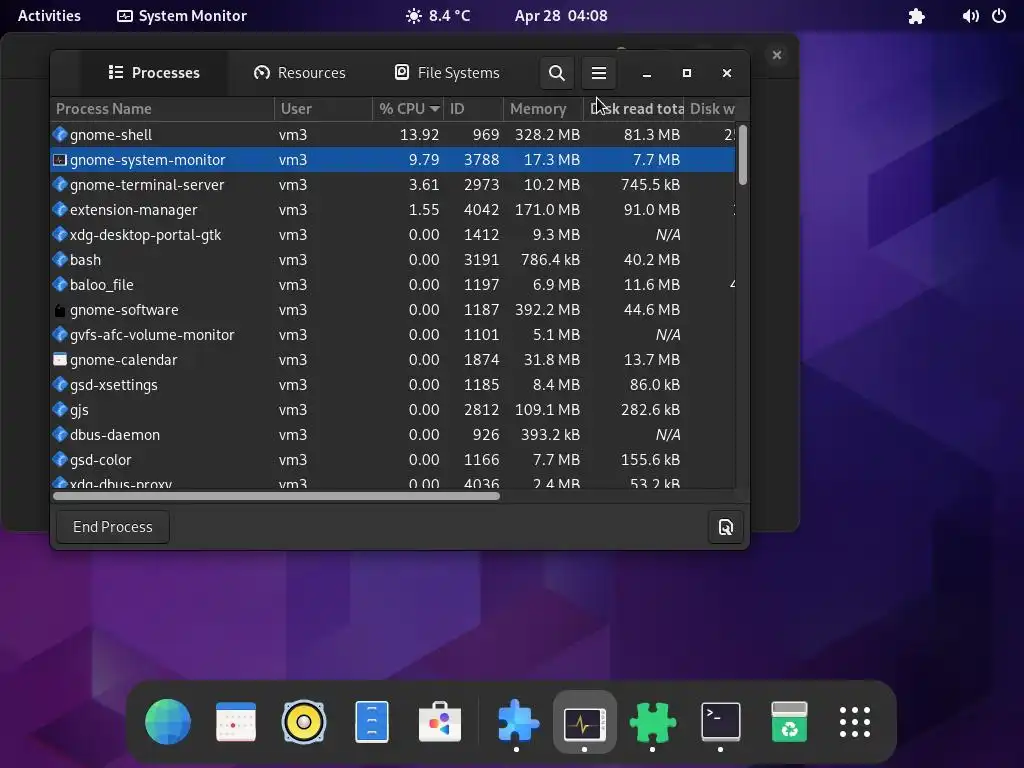Image resolution: width=1024 pixels, height=768 pixels.
Task: Open the Rhythmbox speaker dock icon
Action: [x=304, y=722]
